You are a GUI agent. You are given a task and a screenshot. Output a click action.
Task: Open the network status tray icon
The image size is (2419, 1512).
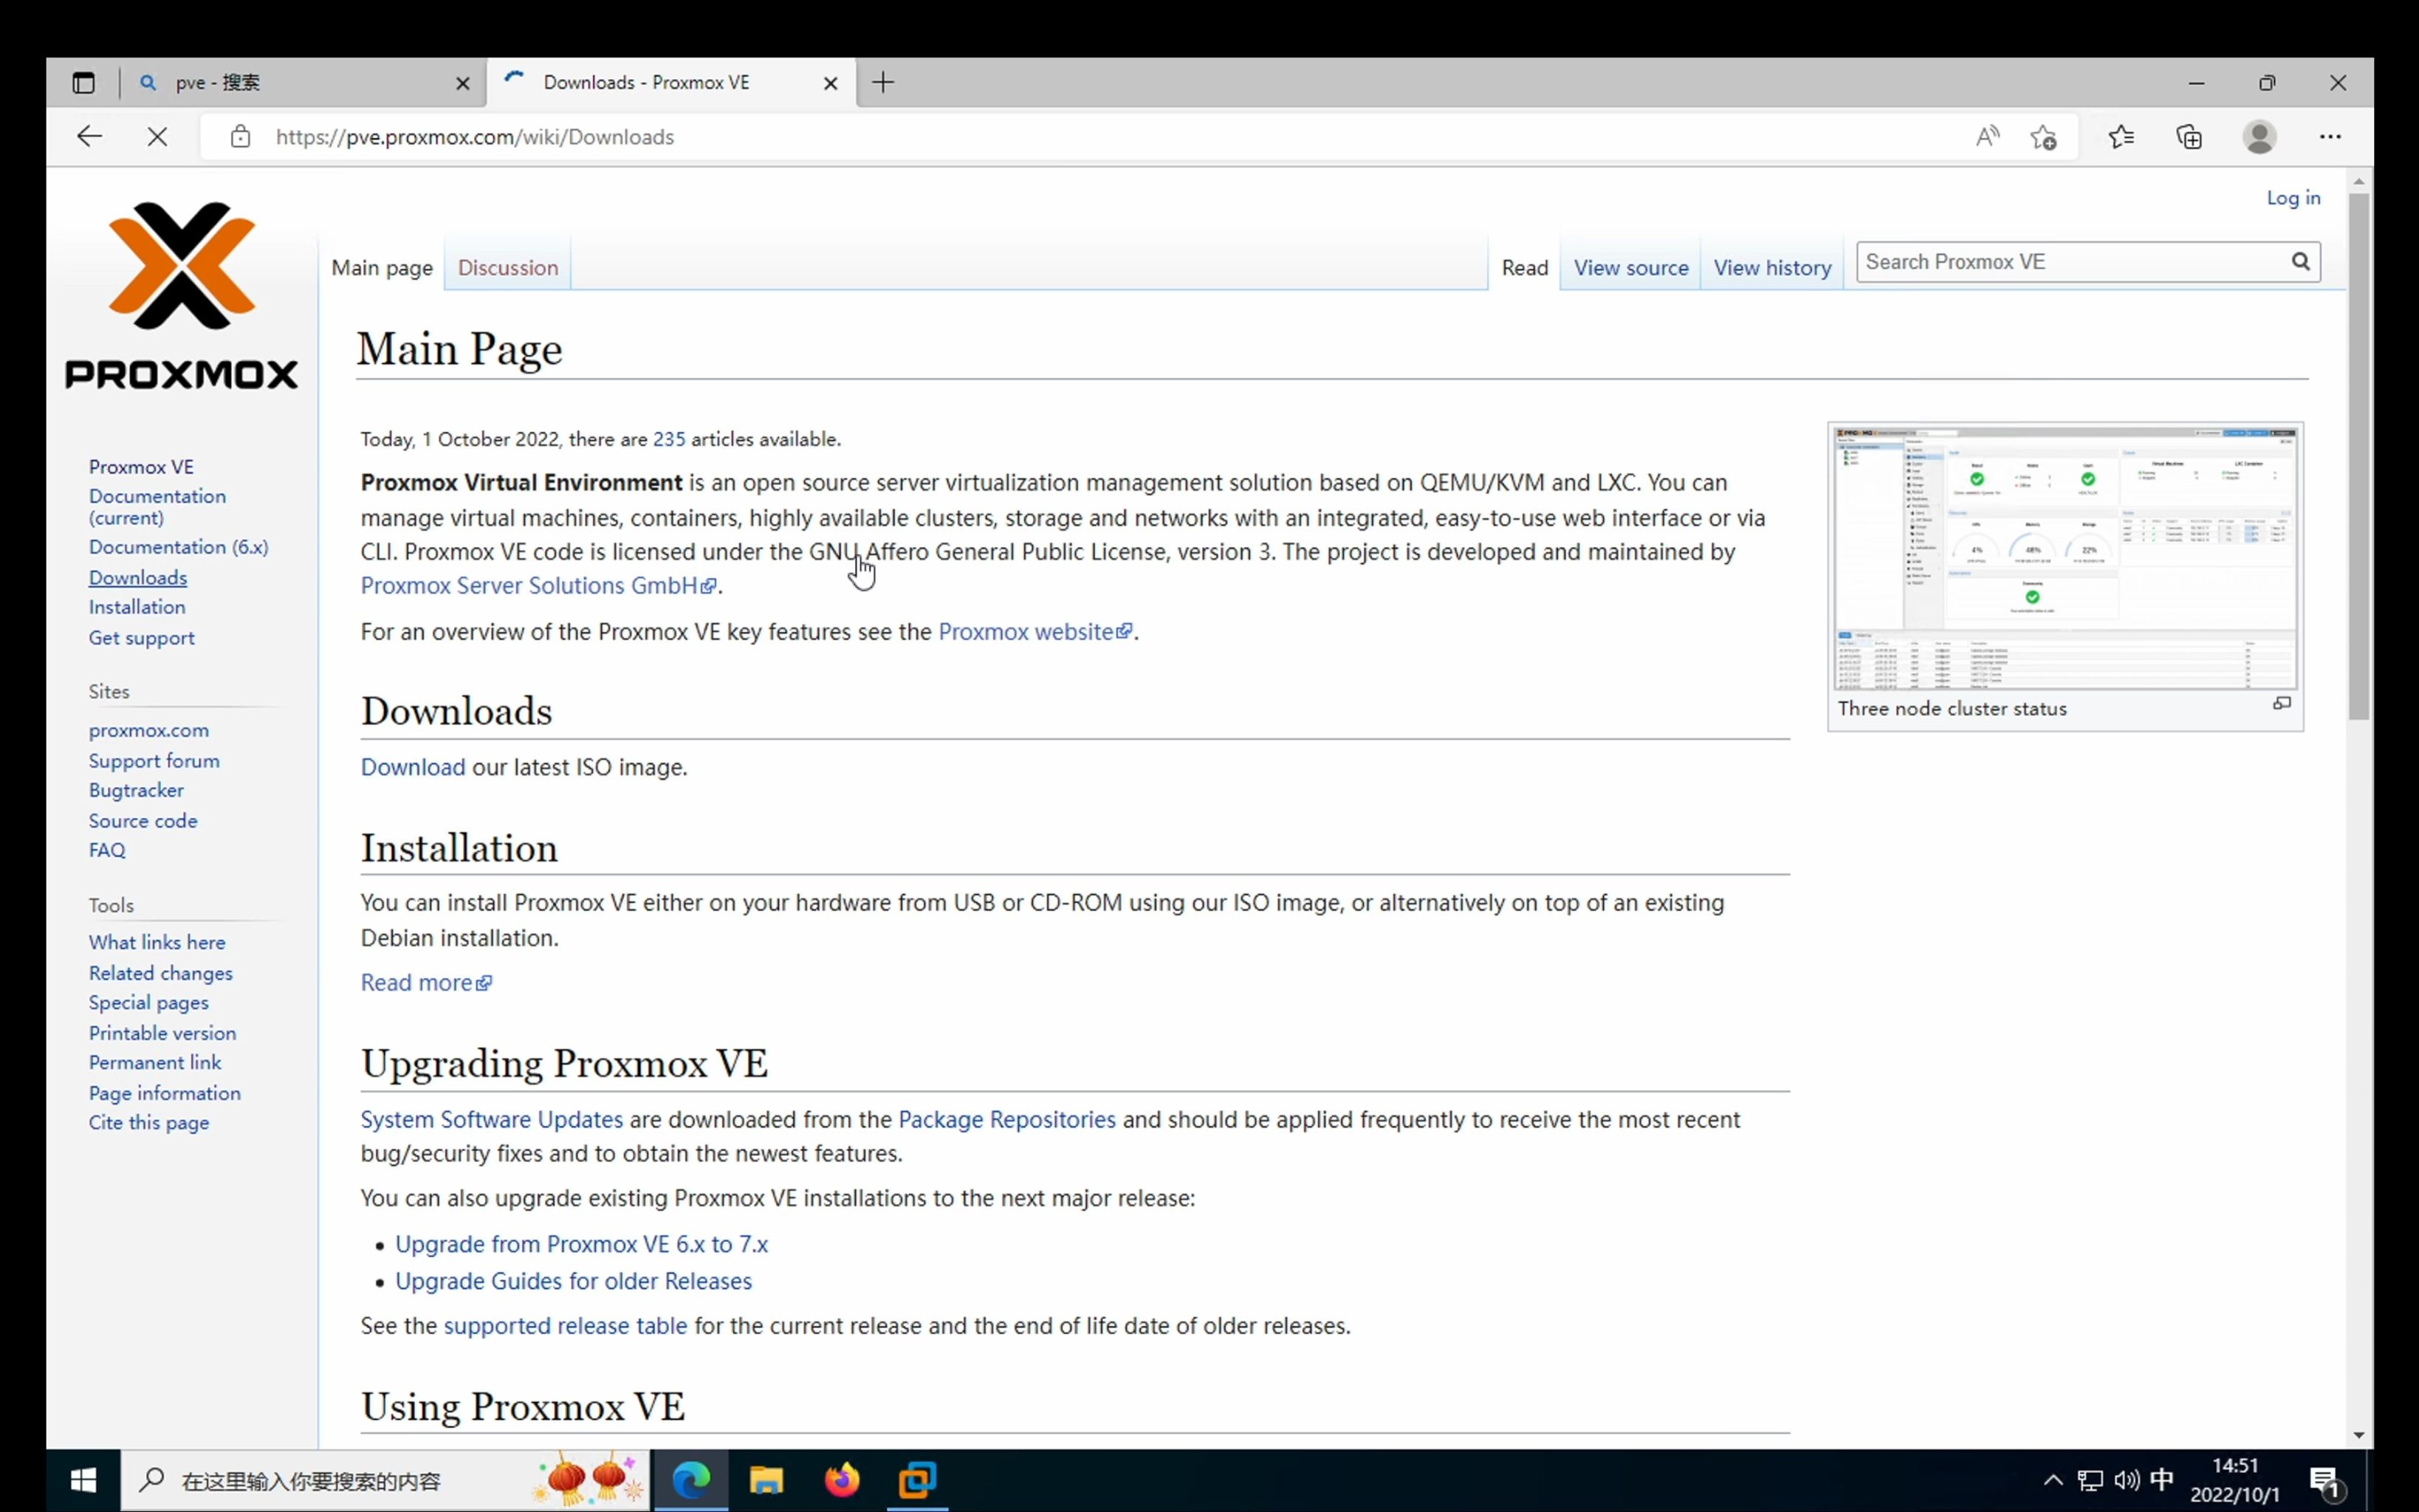[2089, 1480]
